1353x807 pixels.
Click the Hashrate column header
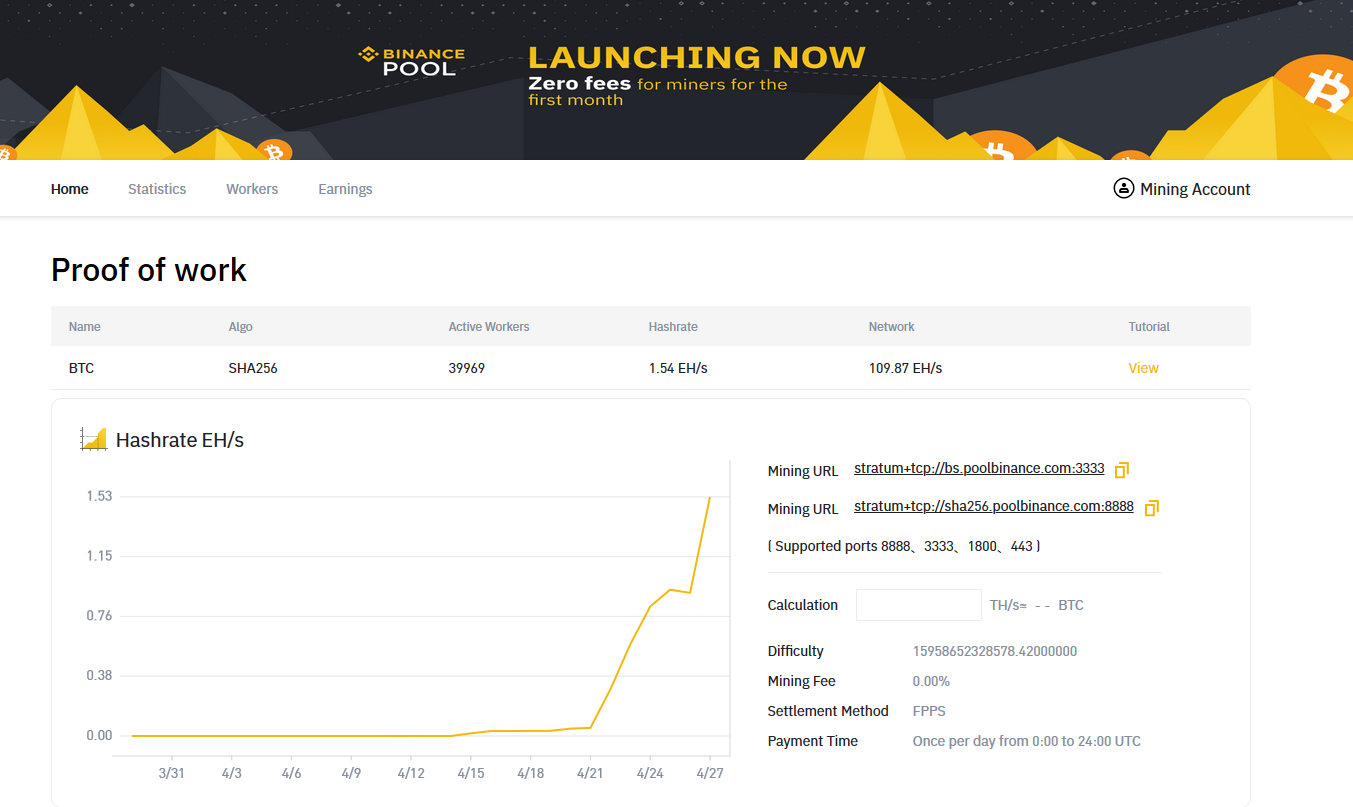[673, 327]
